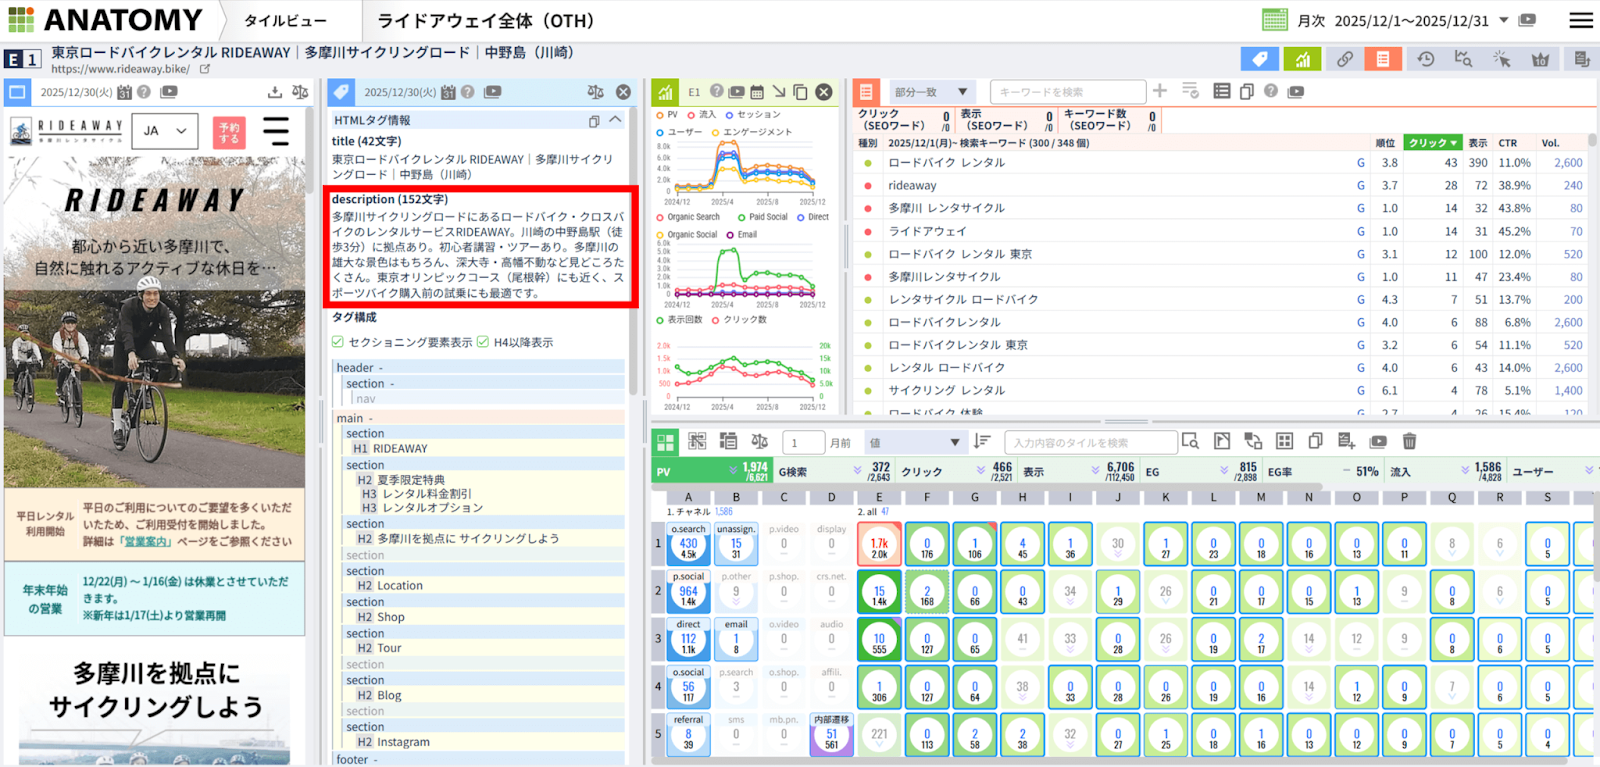Close the HTML tag info panel
Image resolution: width=1600 pixels, height=767 pixels.
click(623, 92)
